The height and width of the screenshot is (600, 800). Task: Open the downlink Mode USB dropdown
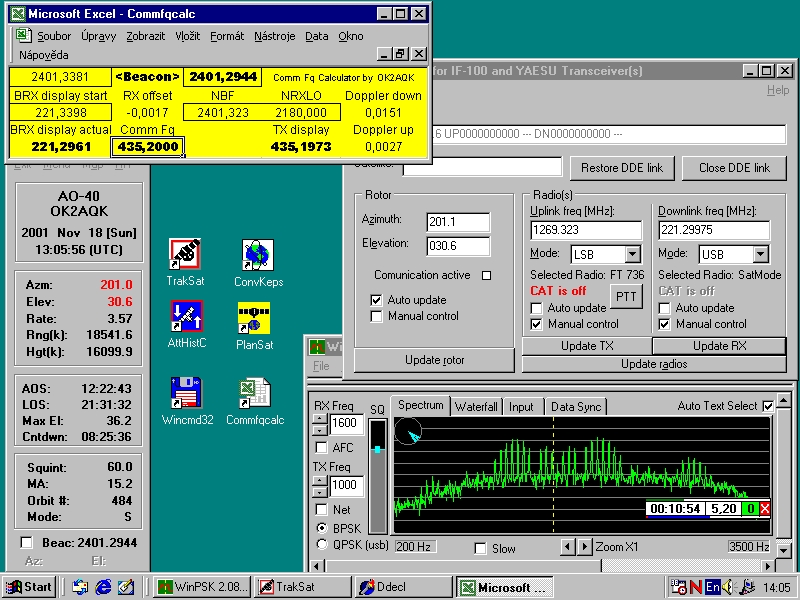761,254
